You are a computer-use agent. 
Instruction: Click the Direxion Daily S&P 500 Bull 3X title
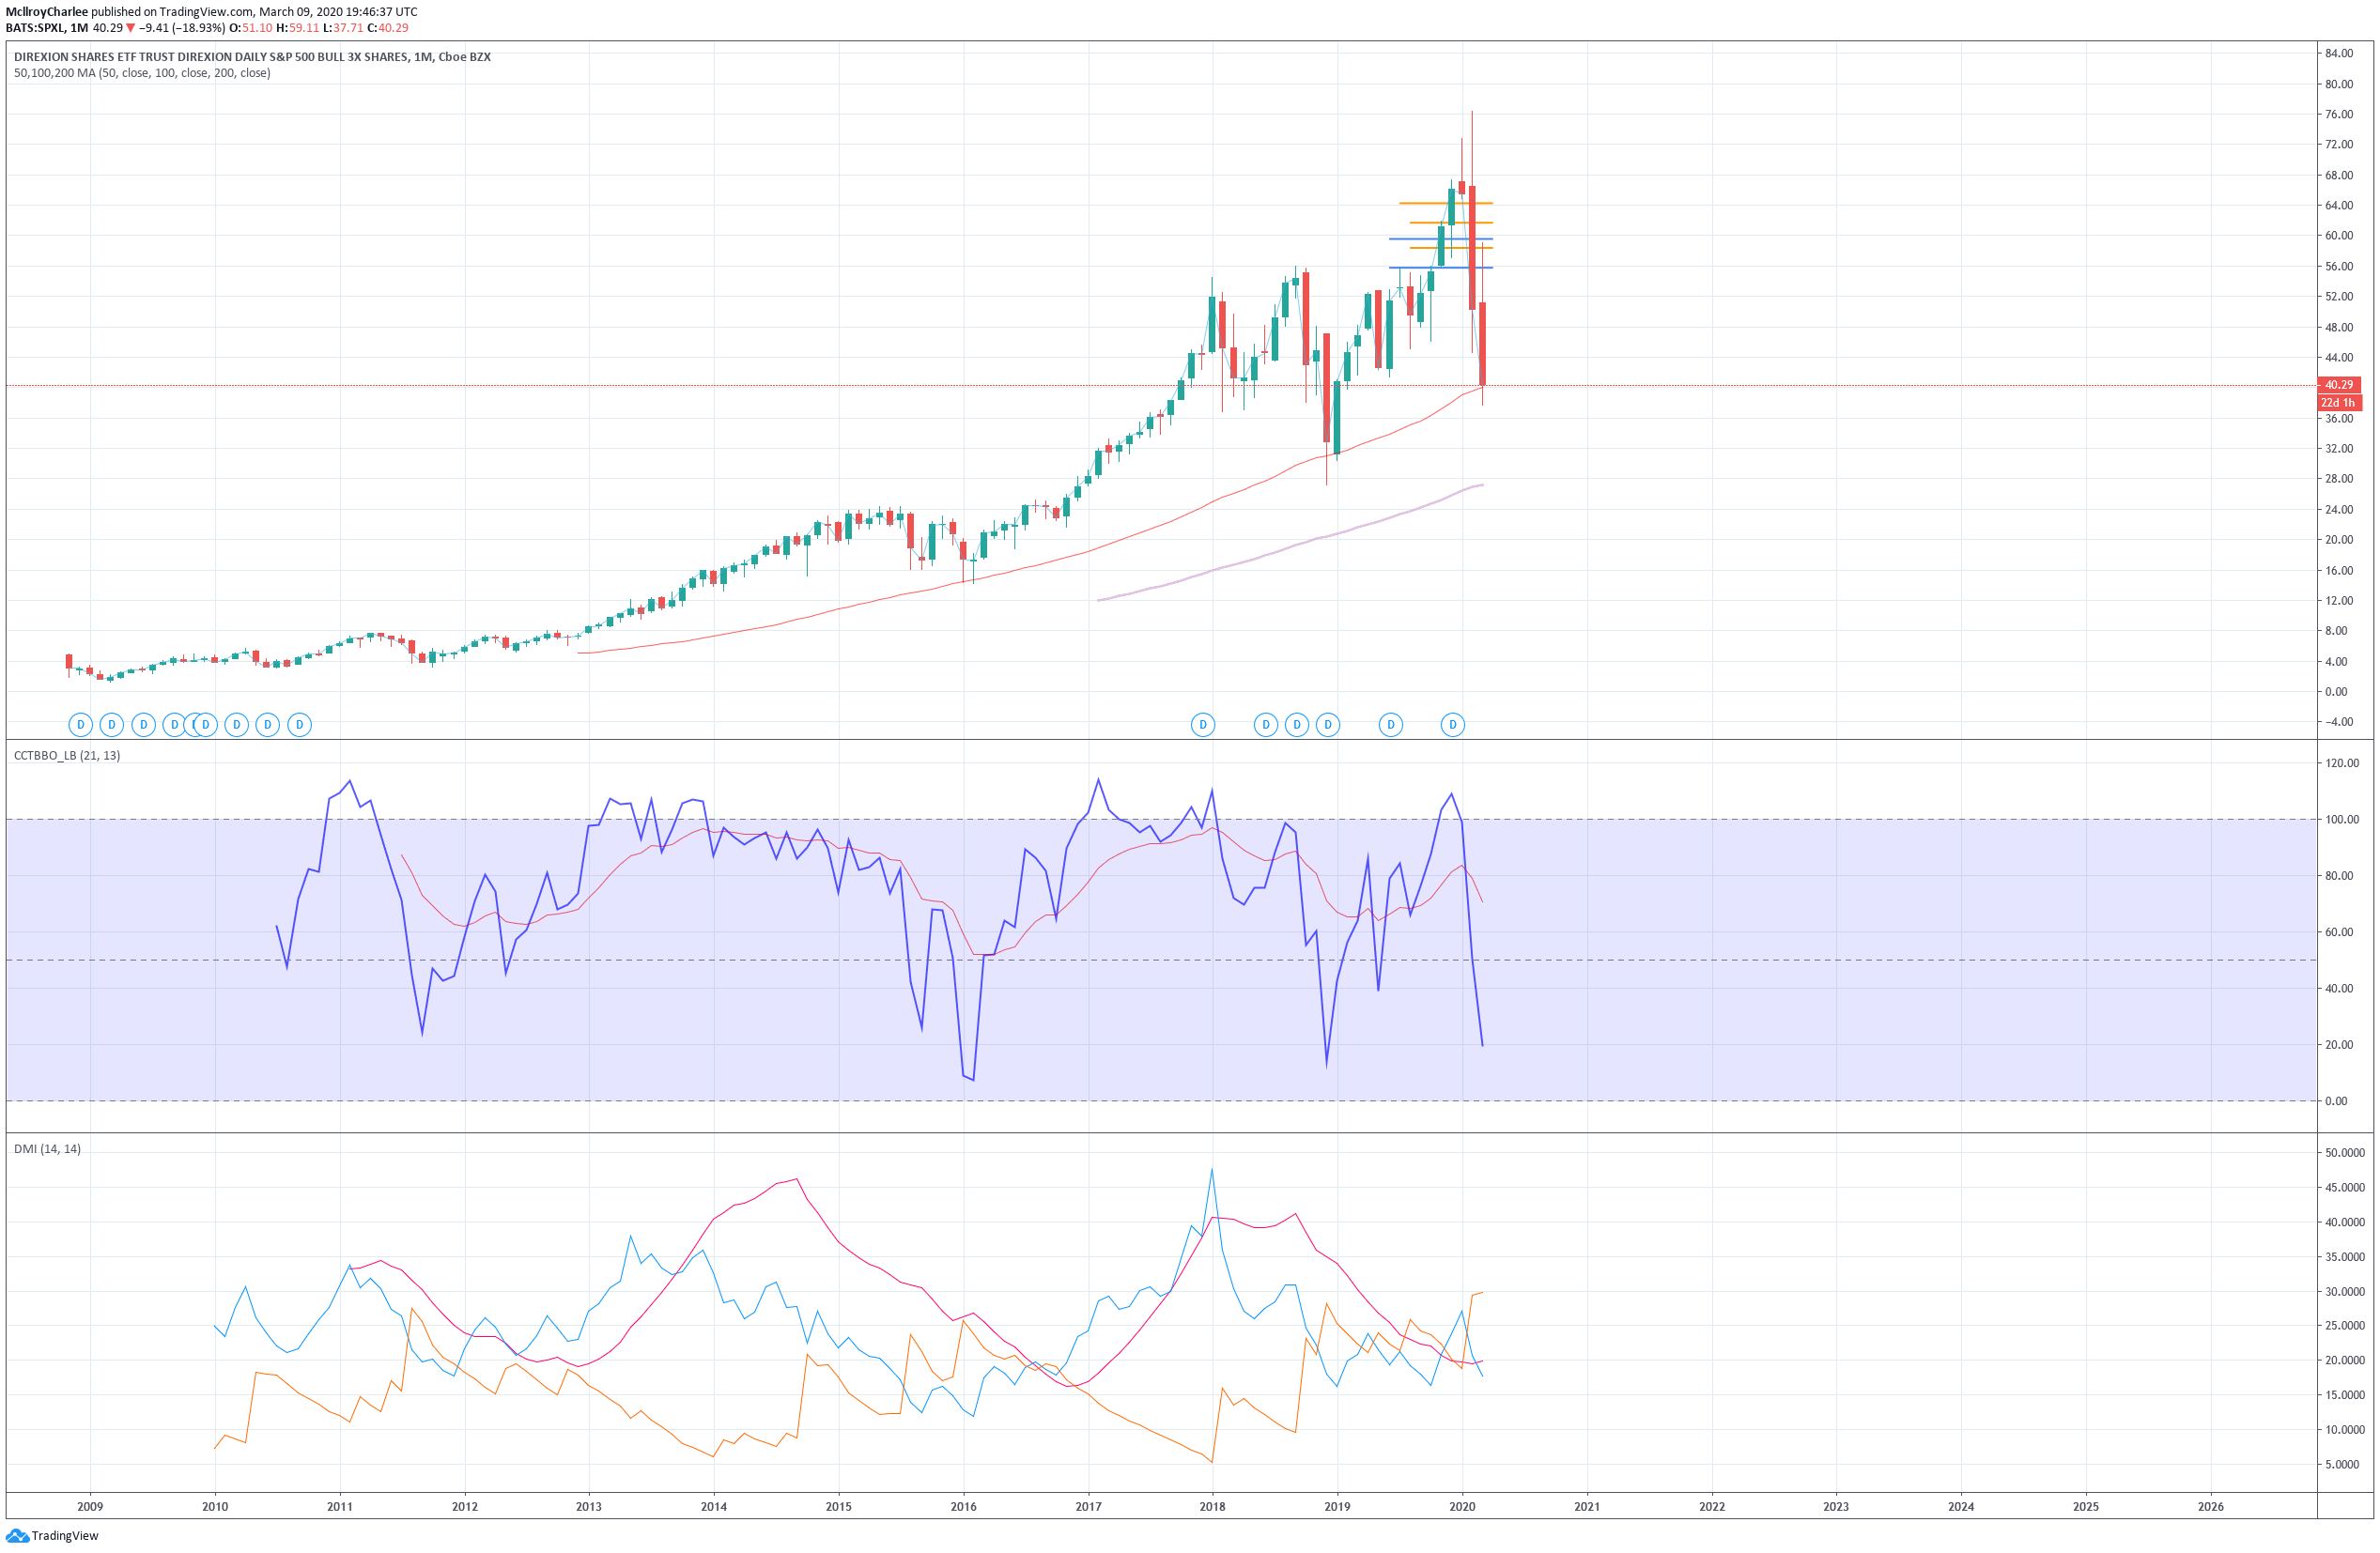pos(252,57)
